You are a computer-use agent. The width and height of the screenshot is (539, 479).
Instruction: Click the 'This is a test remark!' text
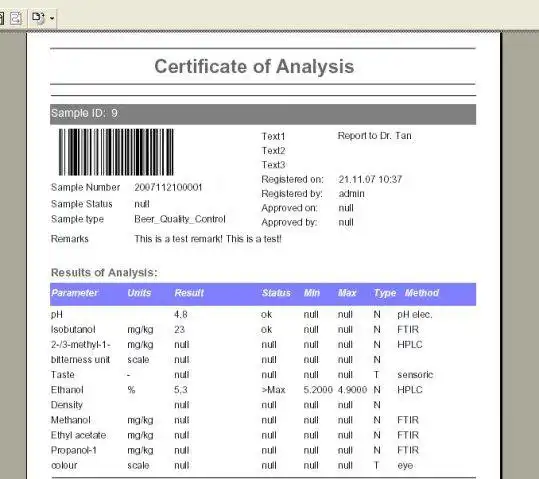coord(178,239)
